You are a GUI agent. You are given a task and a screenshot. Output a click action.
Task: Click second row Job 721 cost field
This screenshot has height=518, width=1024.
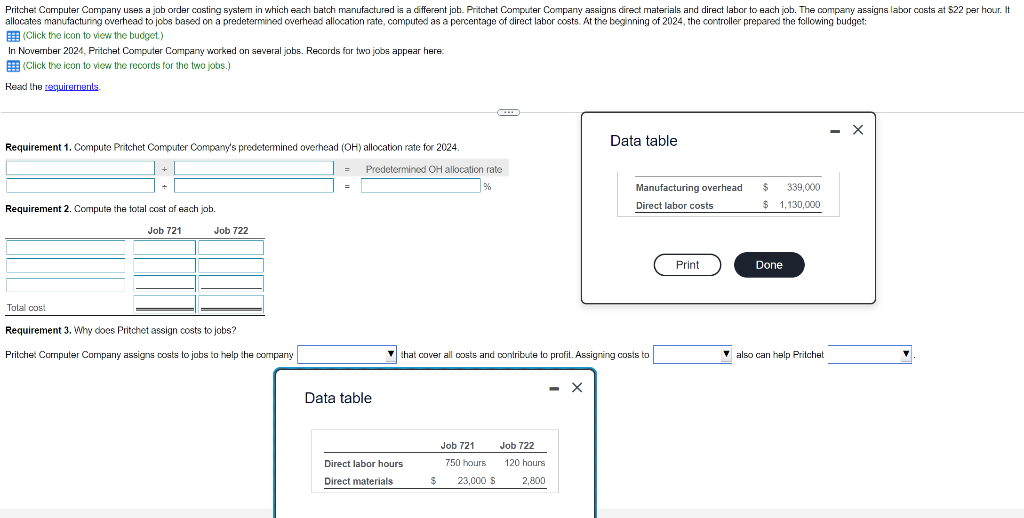(165, 265)
